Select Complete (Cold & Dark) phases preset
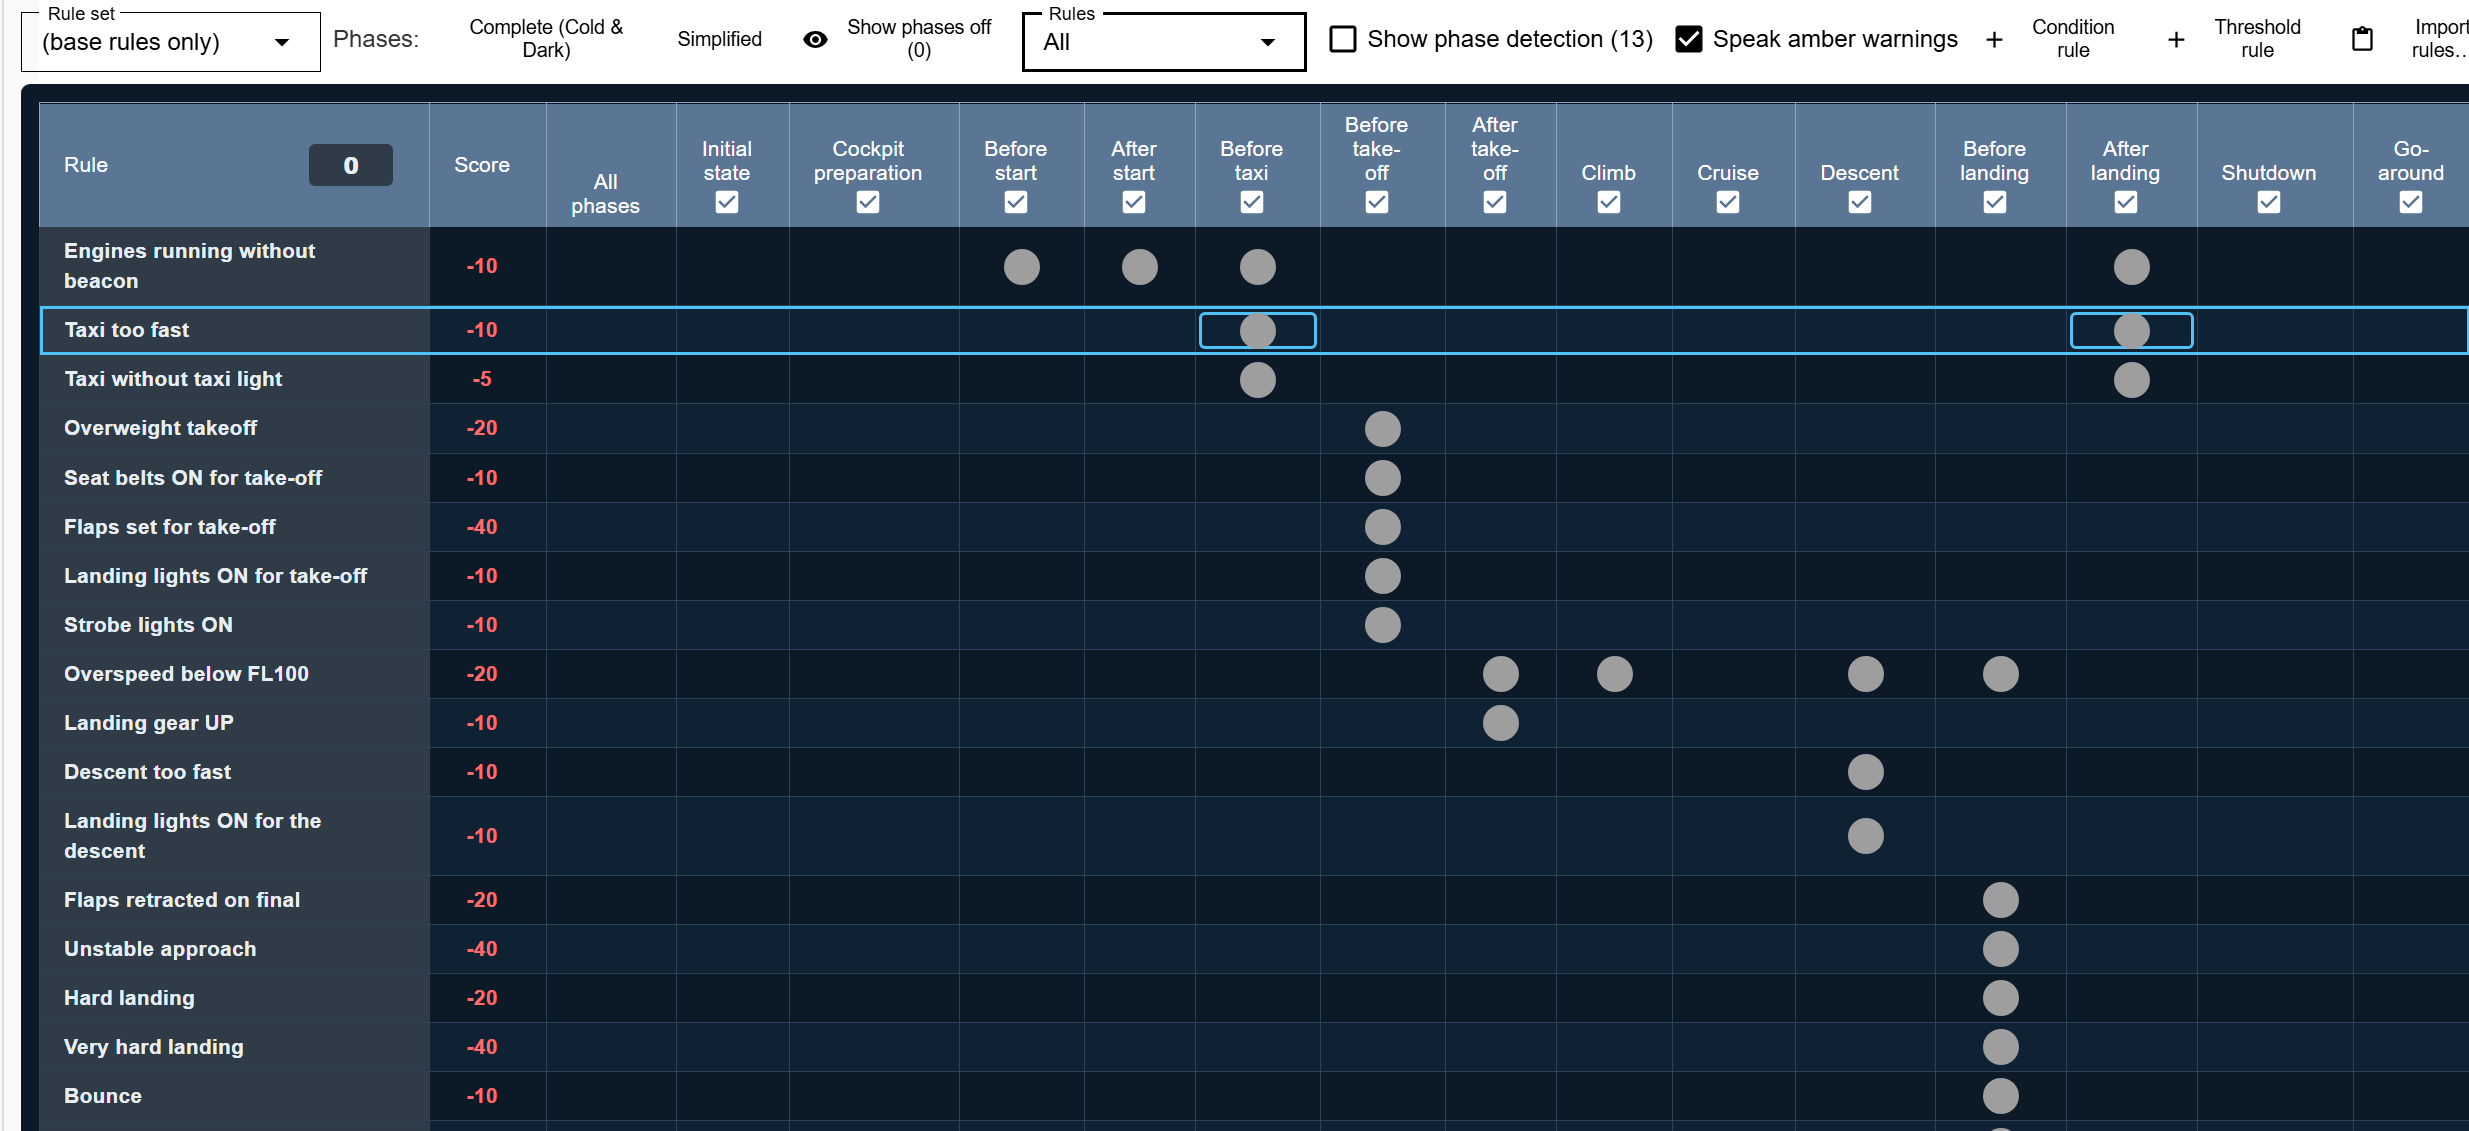Viewport: 2469px width, 1131px height. click(x=546, y=39)
